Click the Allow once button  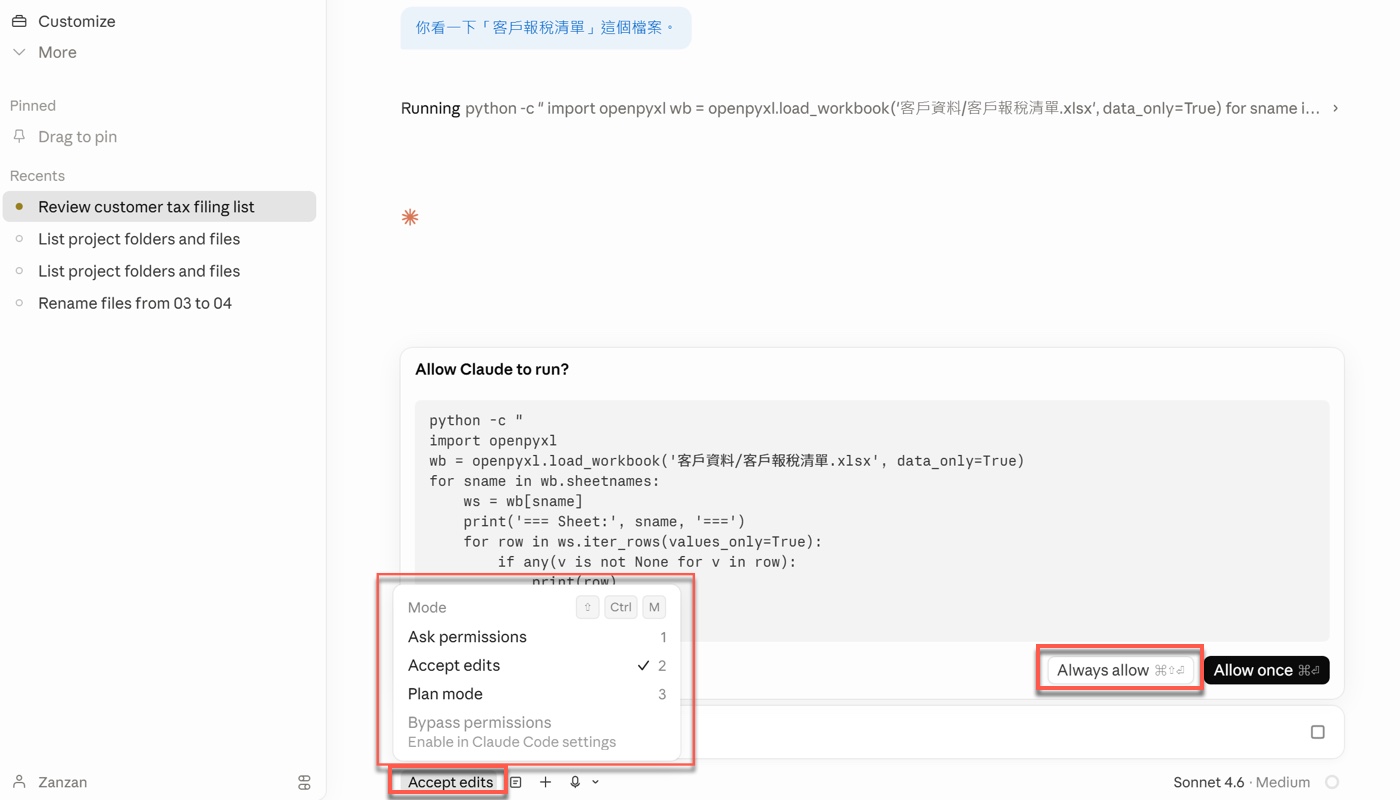pos(1266,670)
